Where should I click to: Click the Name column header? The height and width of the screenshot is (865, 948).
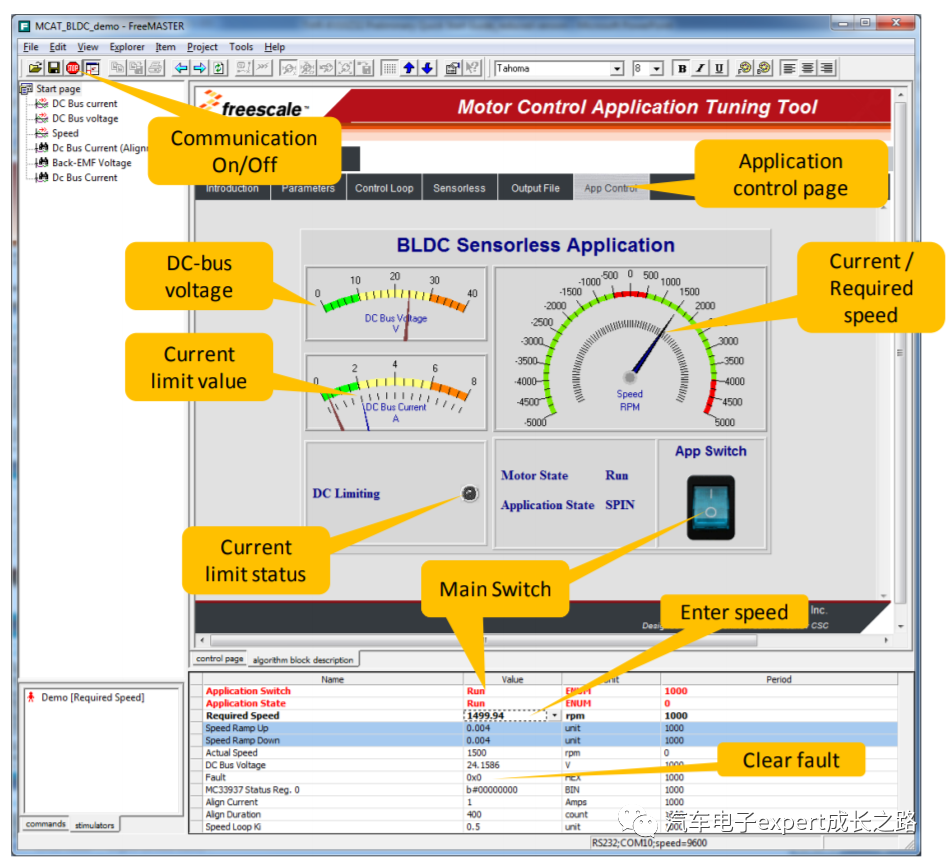click(333, 679)
